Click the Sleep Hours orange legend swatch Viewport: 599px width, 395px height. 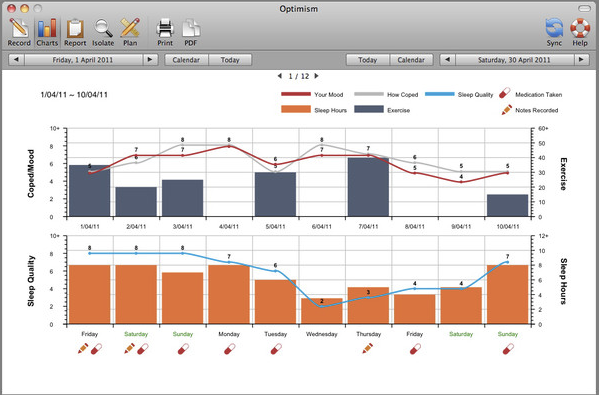coord(296,109)
